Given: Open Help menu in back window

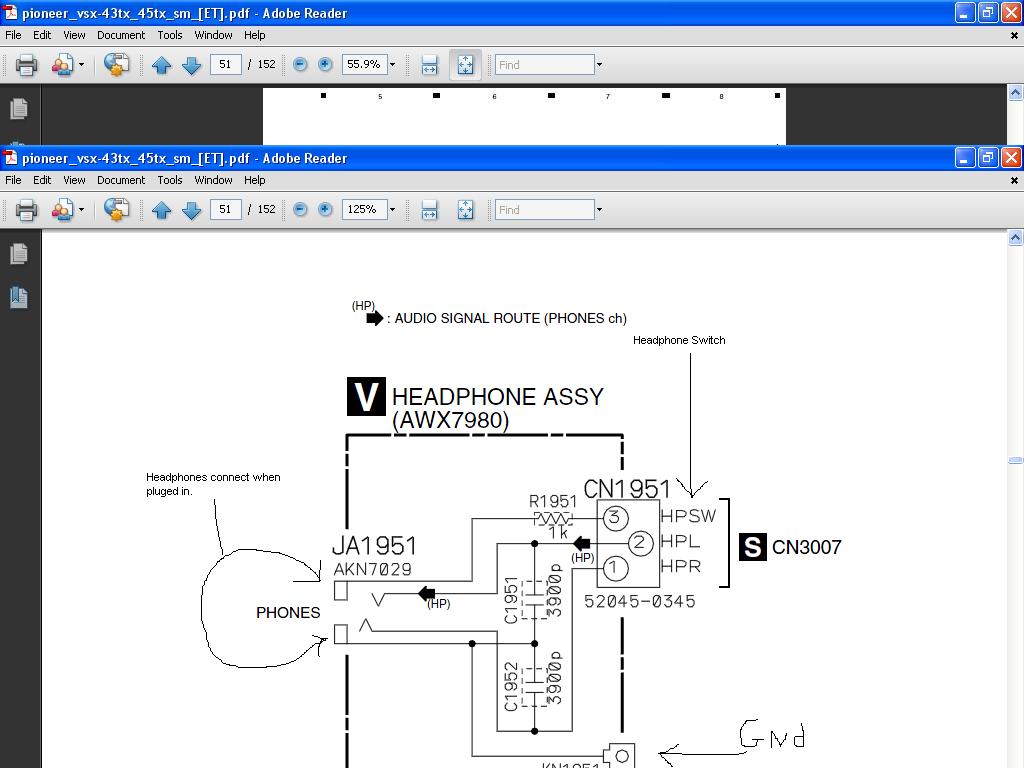Looking at the screenshot, I should 255,35.
